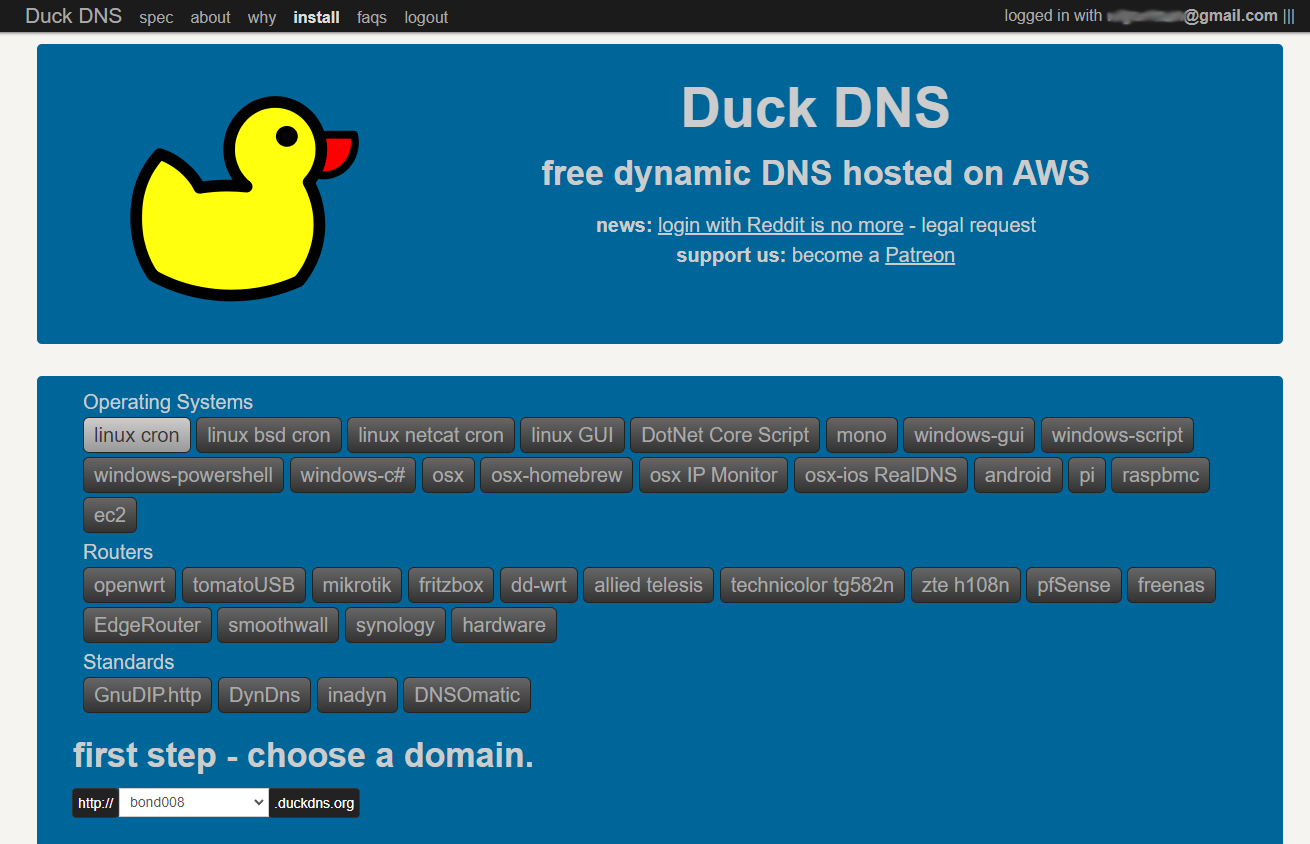Select technicolor tg582n button

[x=812, y=585]
